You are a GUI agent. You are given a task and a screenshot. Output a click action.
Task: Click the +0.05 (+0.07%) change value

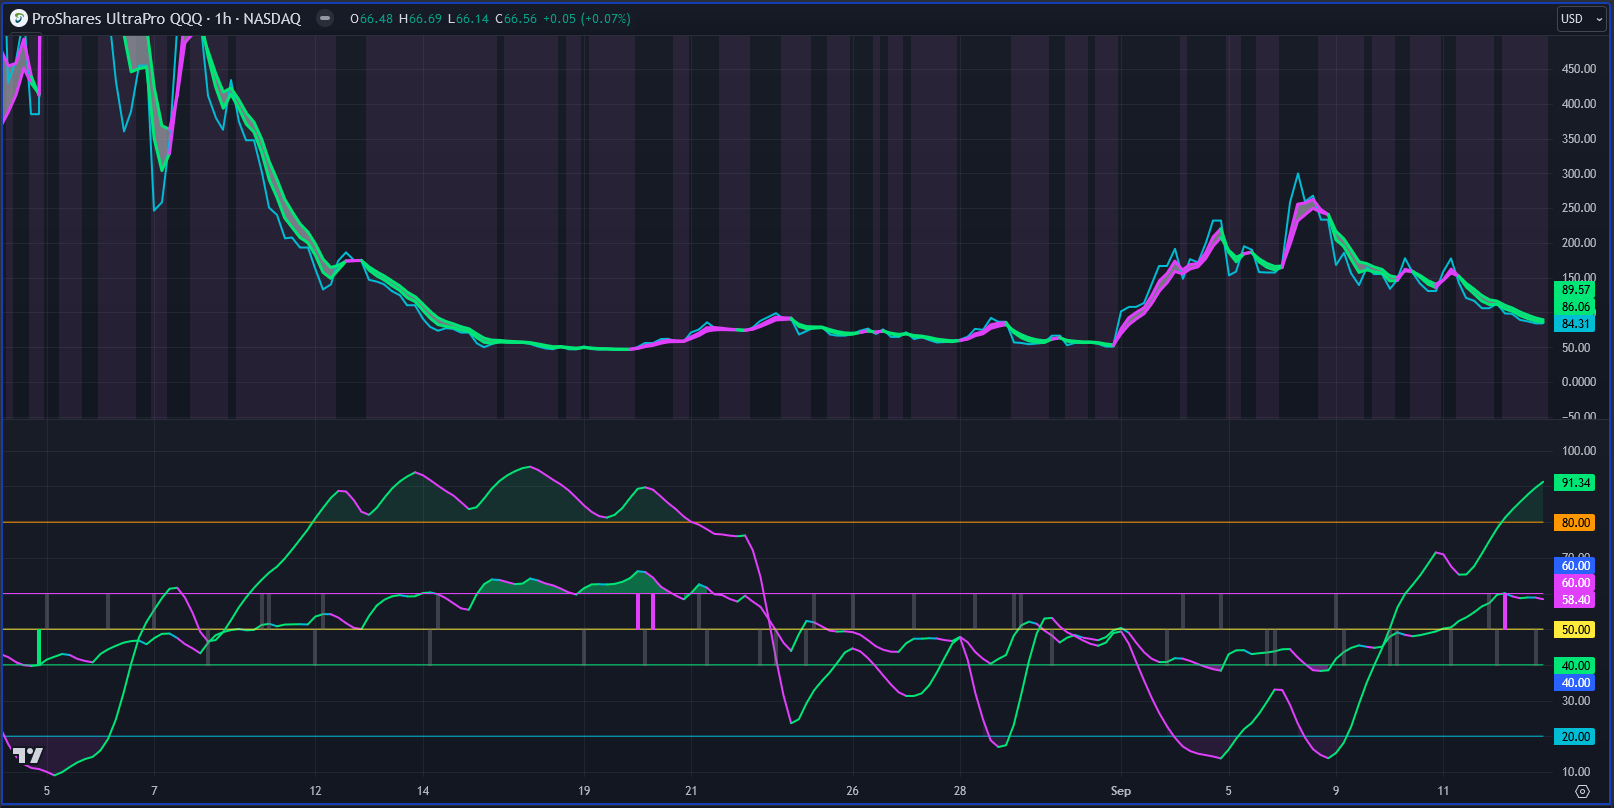point(586,19)
